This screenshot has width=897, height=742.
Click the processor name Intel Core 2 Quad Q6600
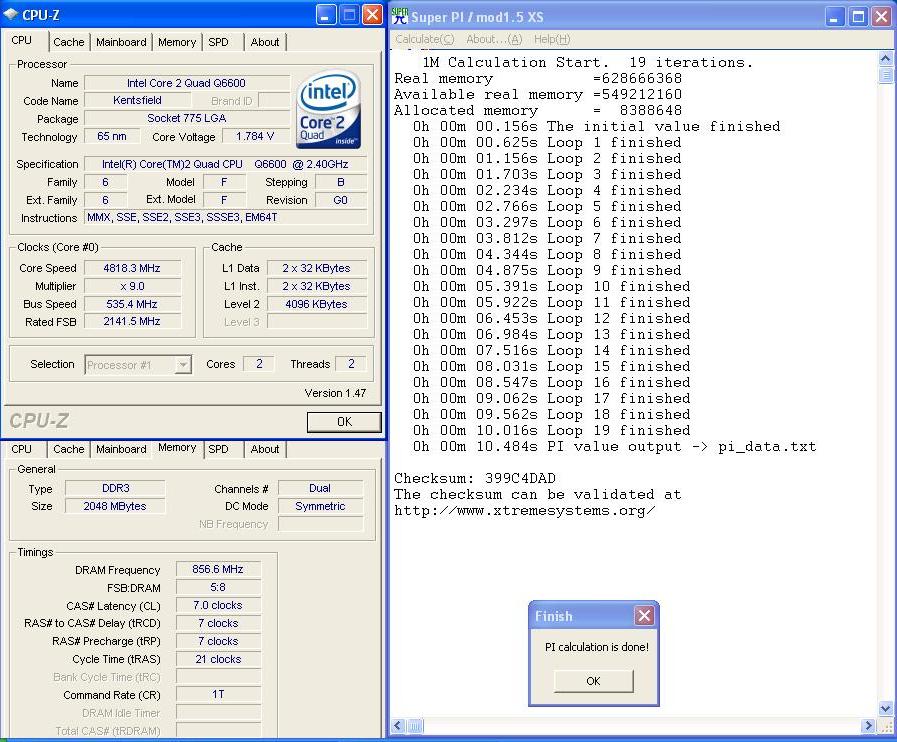(186, 83)
